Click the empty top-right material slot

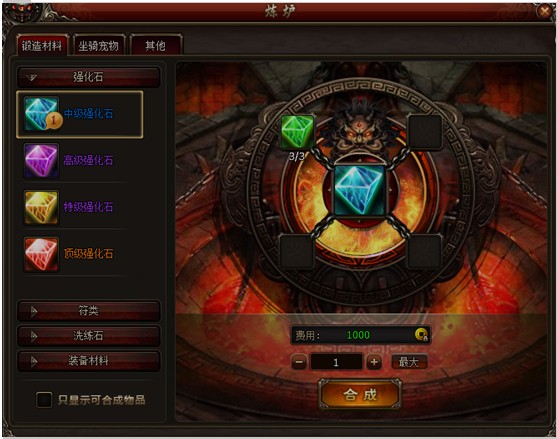(x=425, y=132)
